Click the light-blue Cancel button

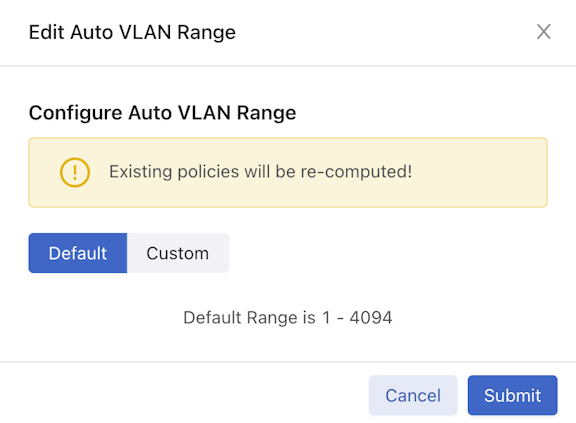click(413, 395)
